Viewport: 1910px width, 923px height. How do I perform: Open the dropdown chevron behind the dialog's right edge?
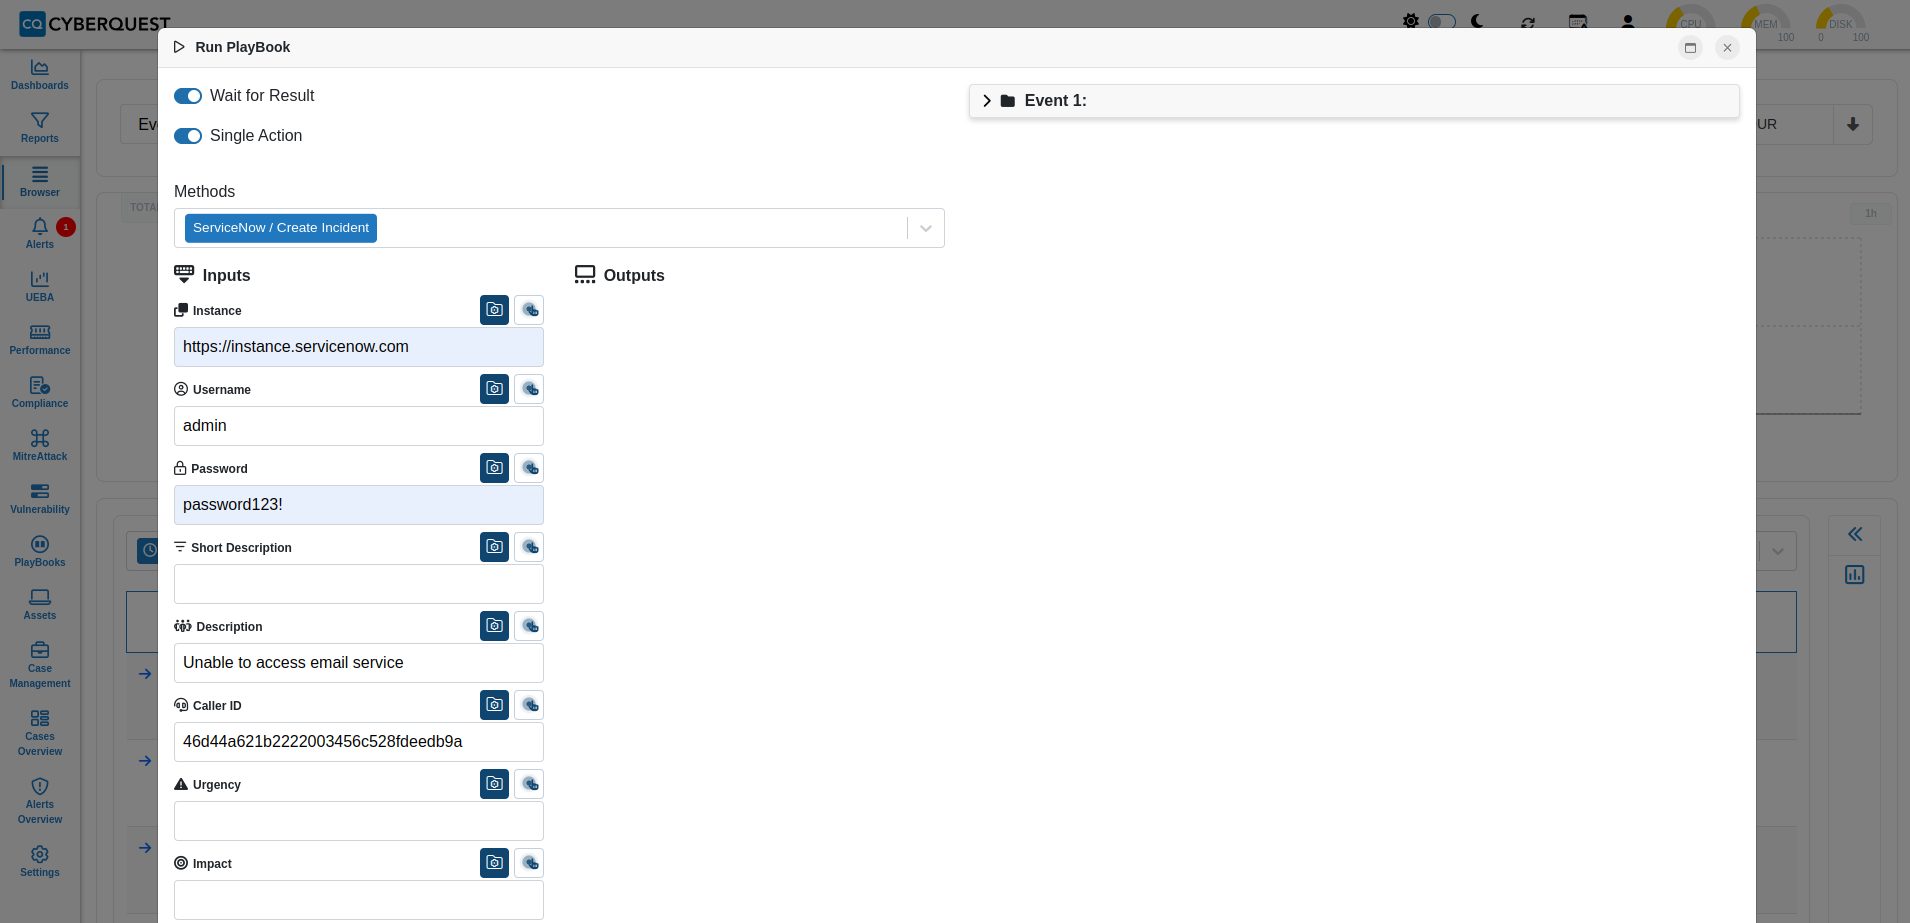pos(1778,552)
